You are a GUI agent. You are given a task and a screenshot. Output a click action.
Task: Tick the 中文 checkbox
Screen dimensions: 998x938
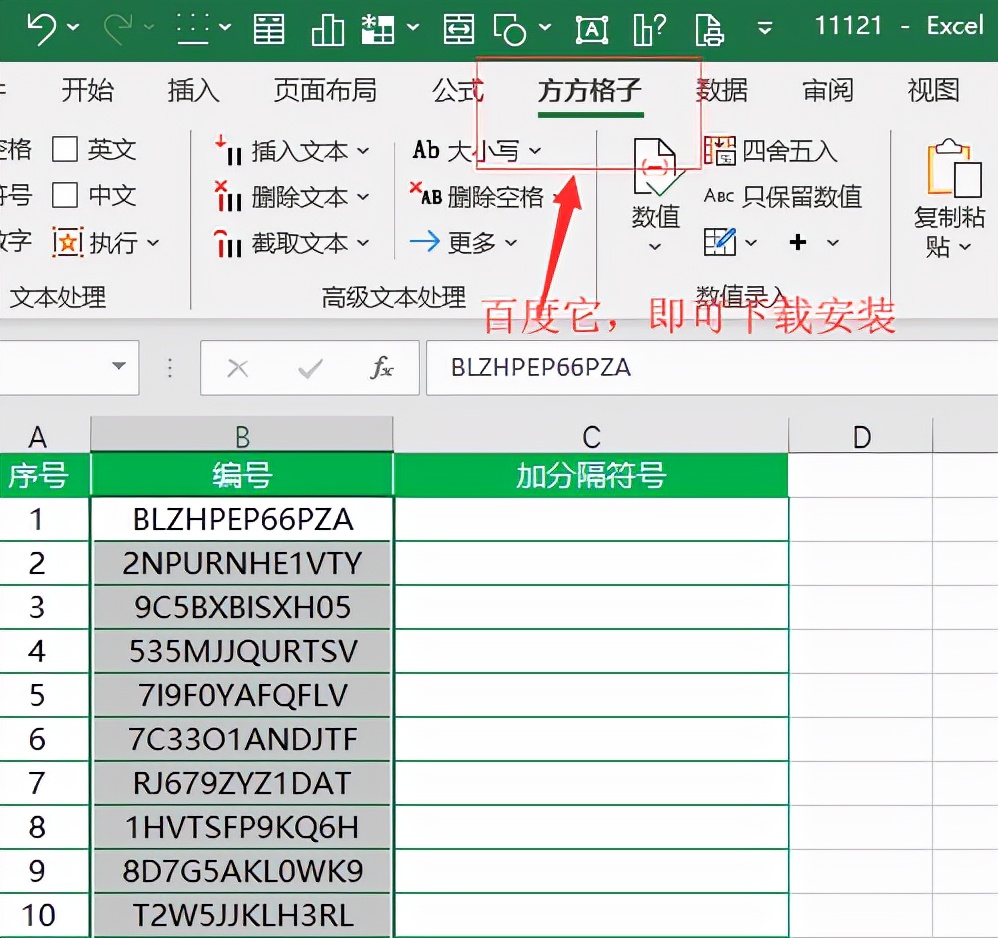point(65,195)
